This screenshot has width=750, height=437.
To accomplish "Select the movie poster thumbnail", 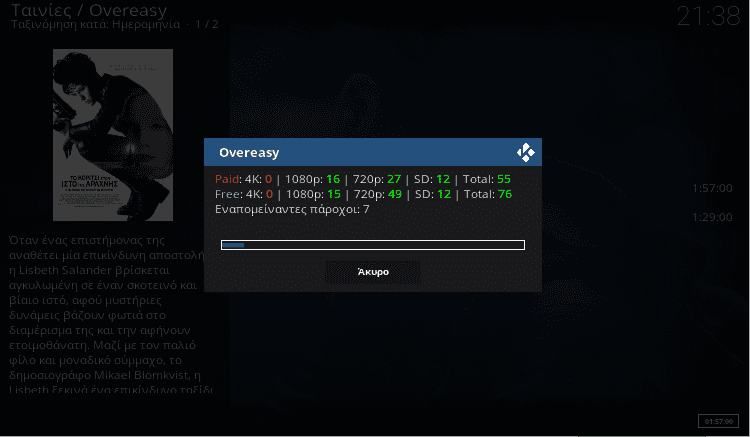I will pos(113,135).
